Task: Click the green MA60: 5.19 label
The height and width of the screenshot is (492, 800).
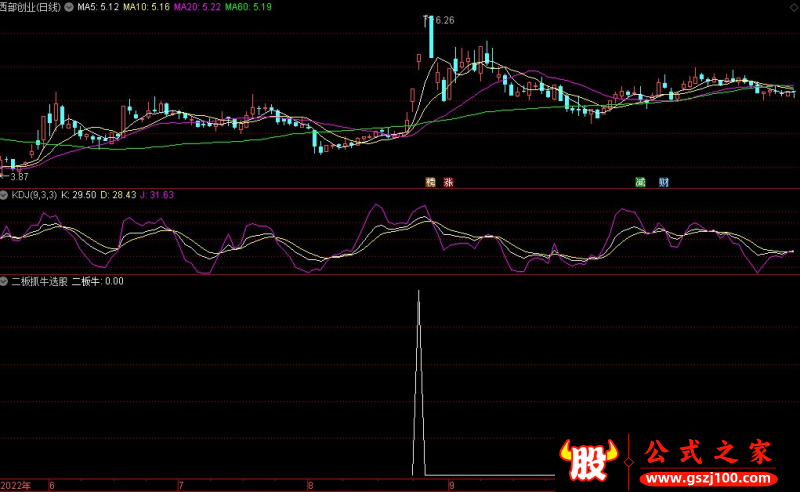Action: point(249,7)
